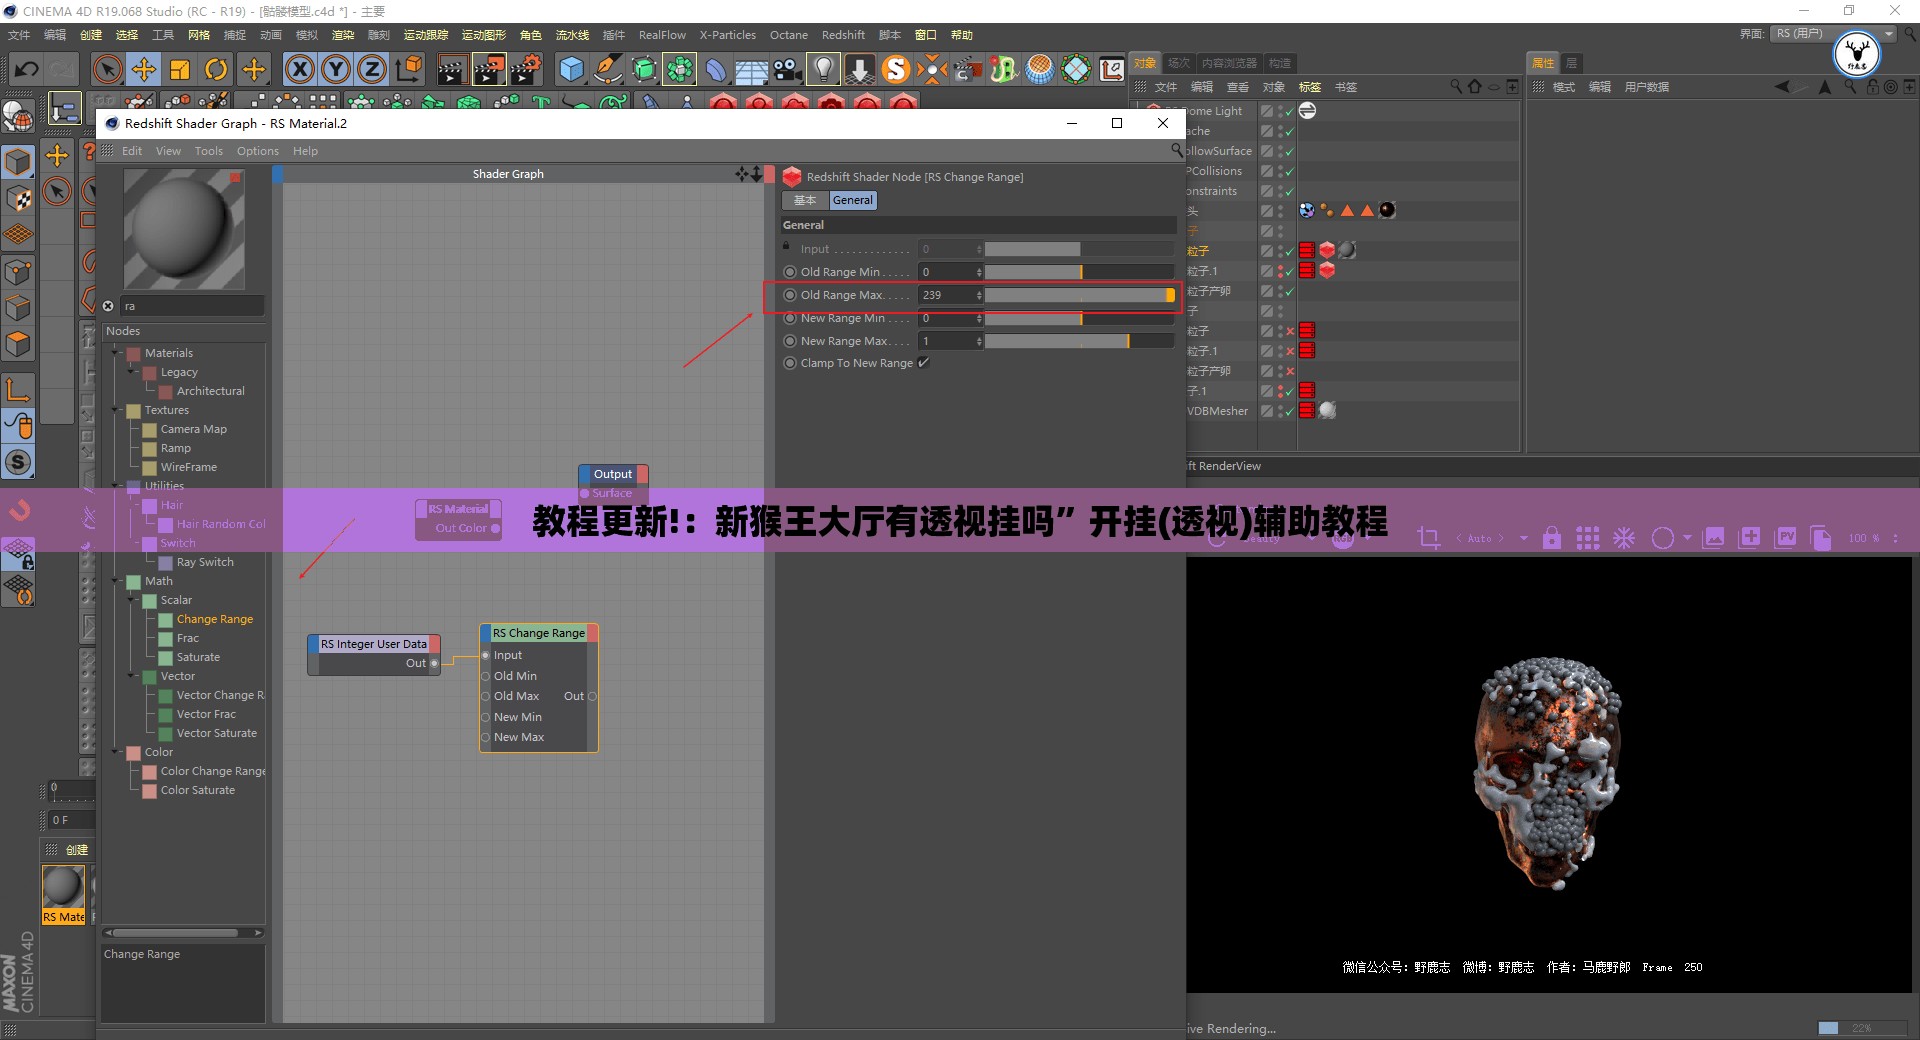This screenshot has width=1920, height=1040.
Task: Add a Floor object from the toolbar
Action: point(751,69)
